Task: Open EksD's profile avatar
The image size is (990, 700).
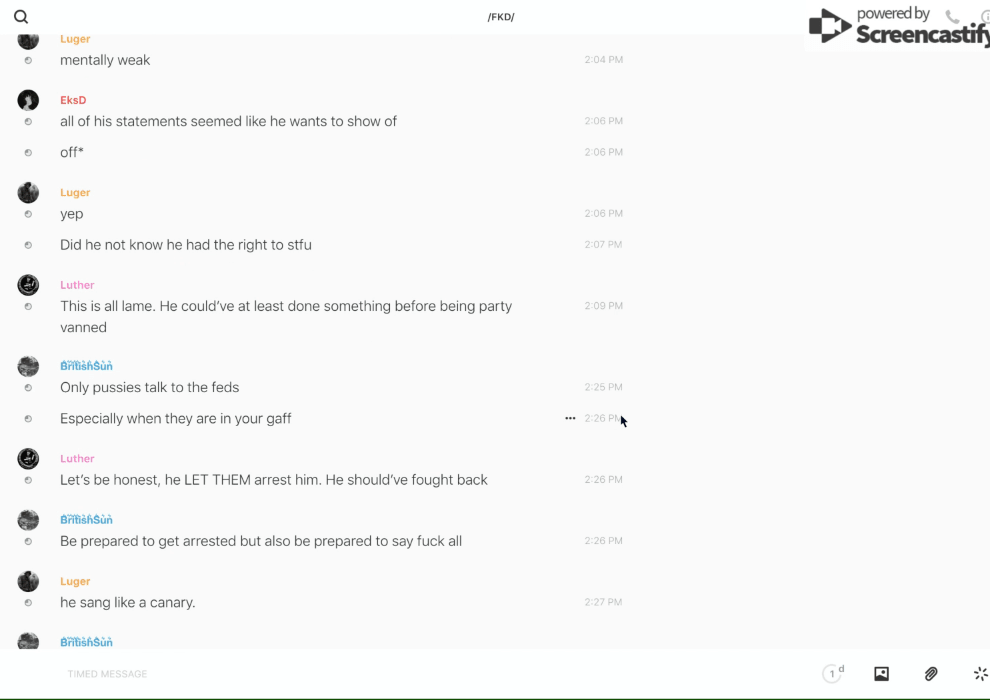Action: coord(28,100)
